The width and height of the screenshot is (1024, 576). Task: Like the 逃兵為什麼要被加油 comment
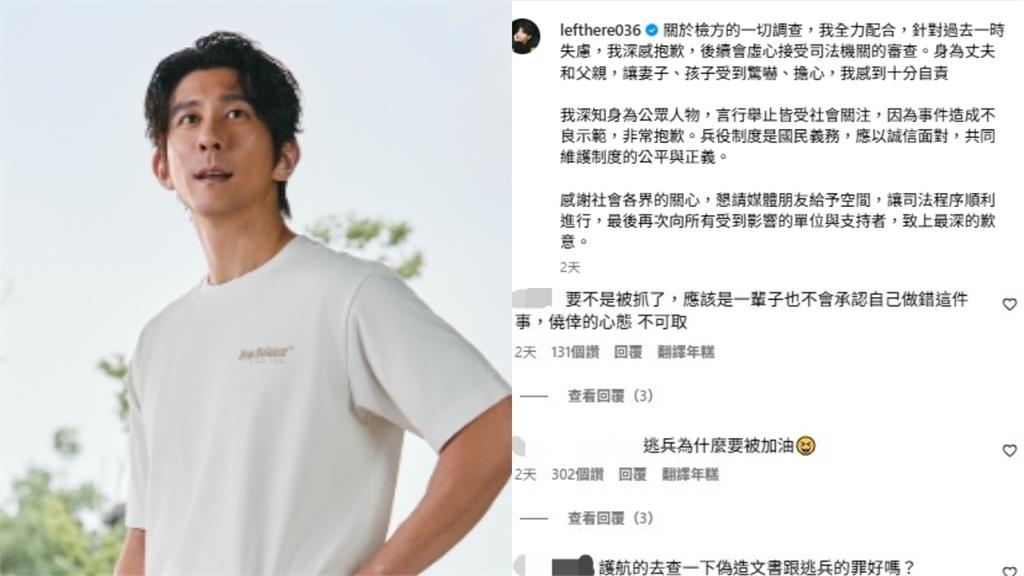coord(1010,451)
